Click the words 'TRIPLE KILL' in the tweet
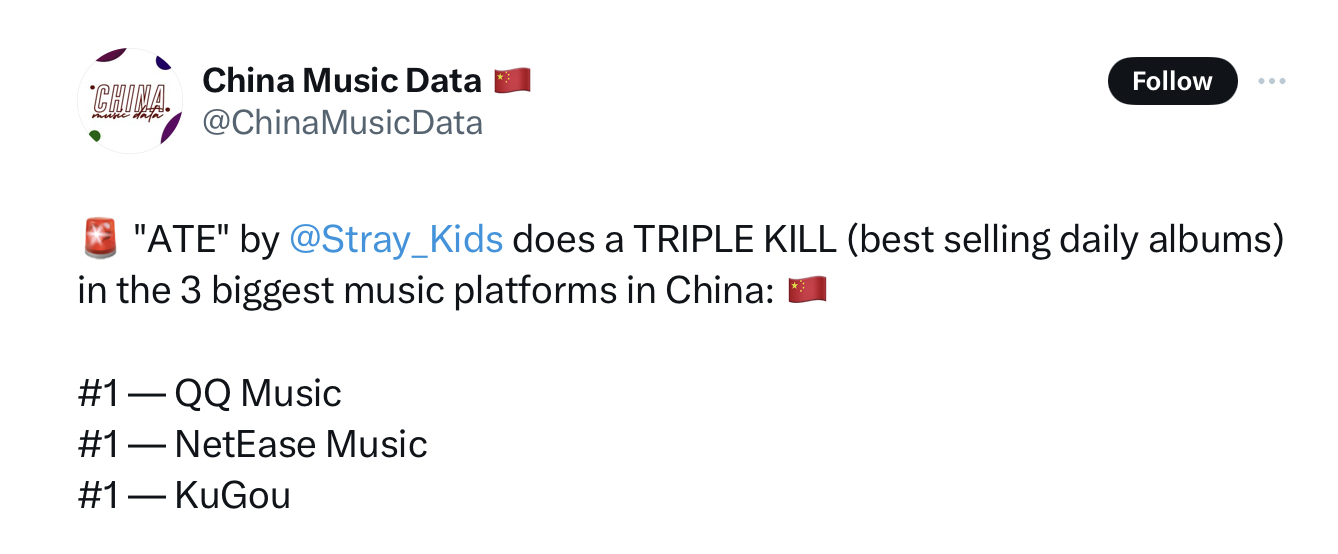Screen dimensions: 1338x554 (734, 240)
